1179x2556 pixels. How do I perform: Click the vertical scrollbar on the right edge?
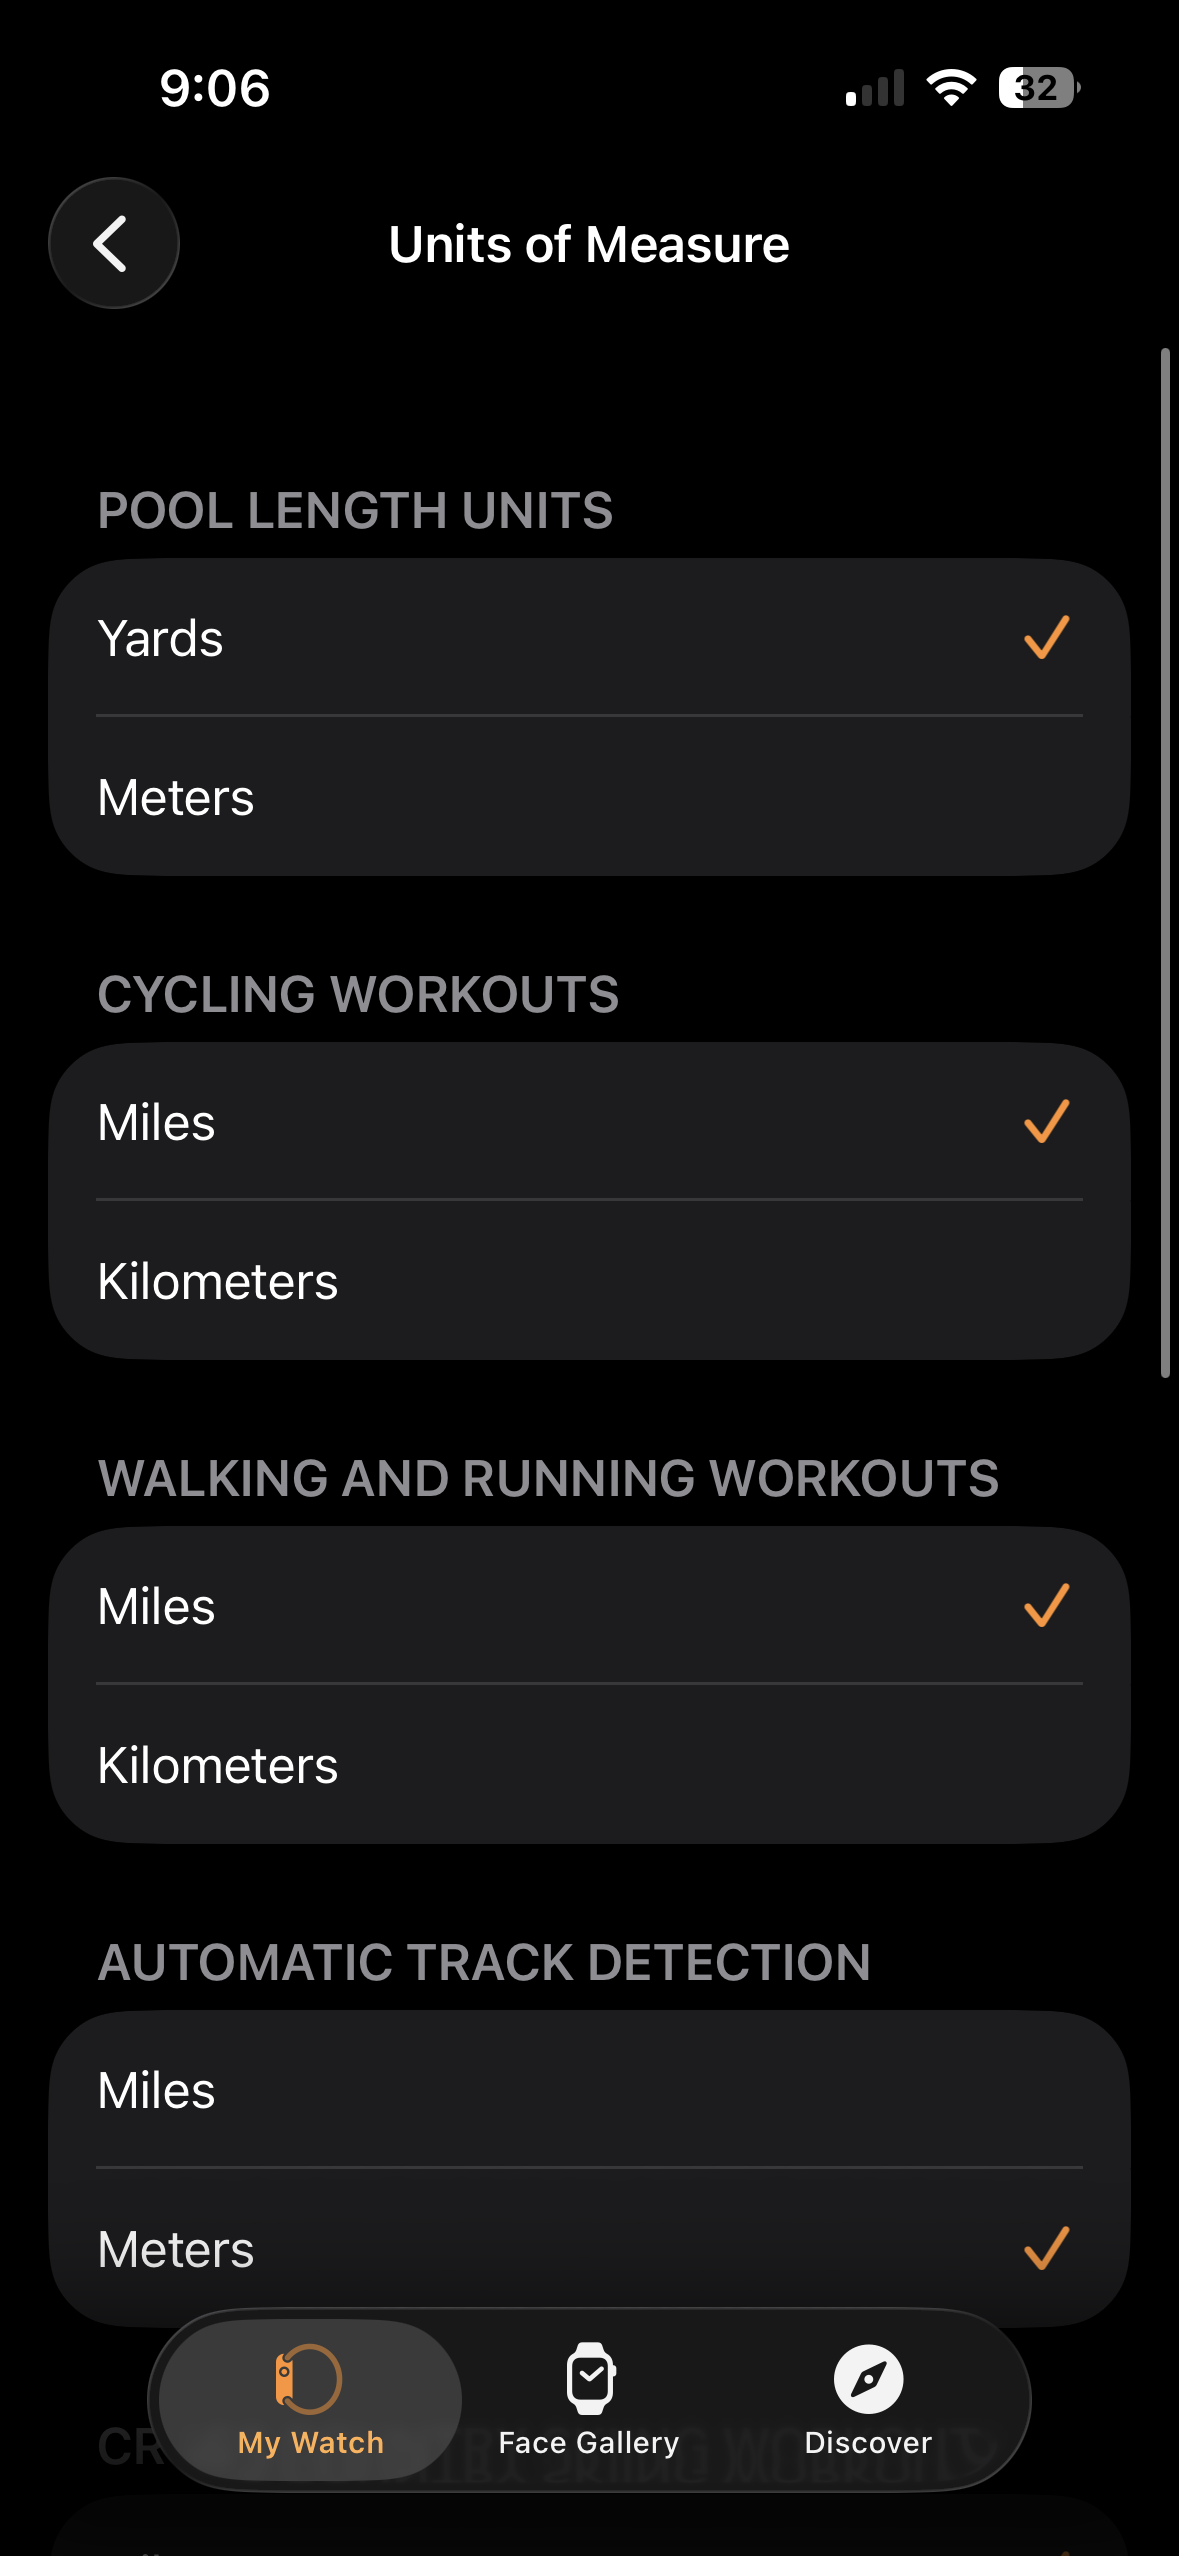[x=1165, y=862]
